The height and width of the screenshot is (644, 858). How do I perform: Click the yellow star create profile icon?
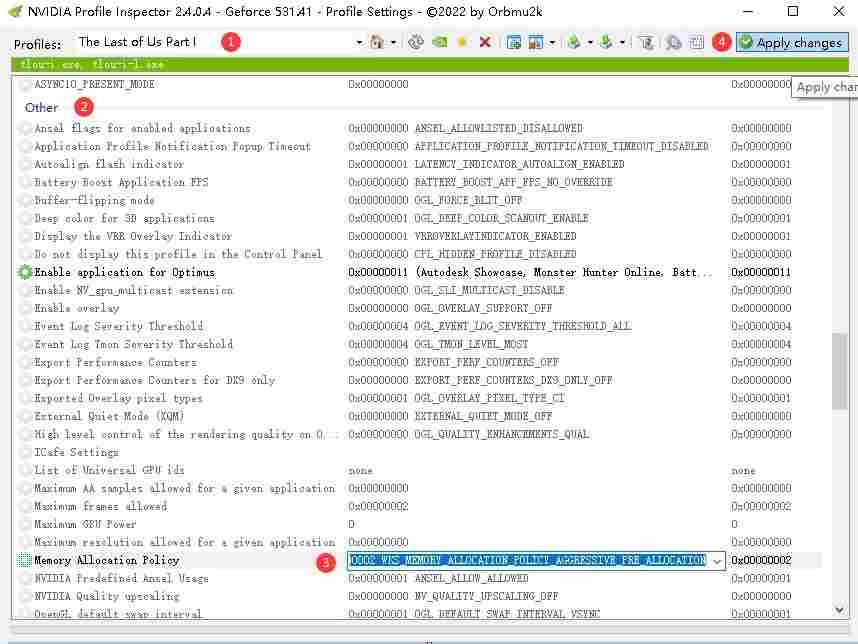462,42
